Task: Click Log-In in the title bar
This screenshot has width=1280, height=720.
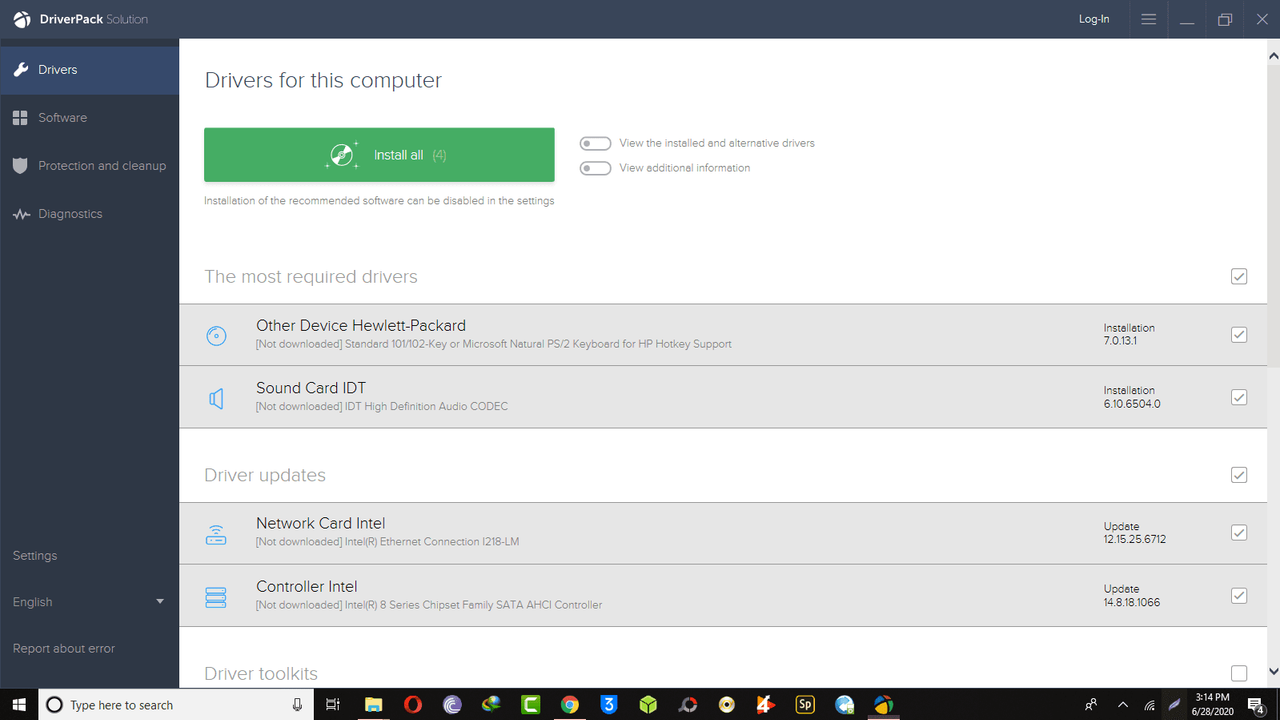Action: [1094, 19]
